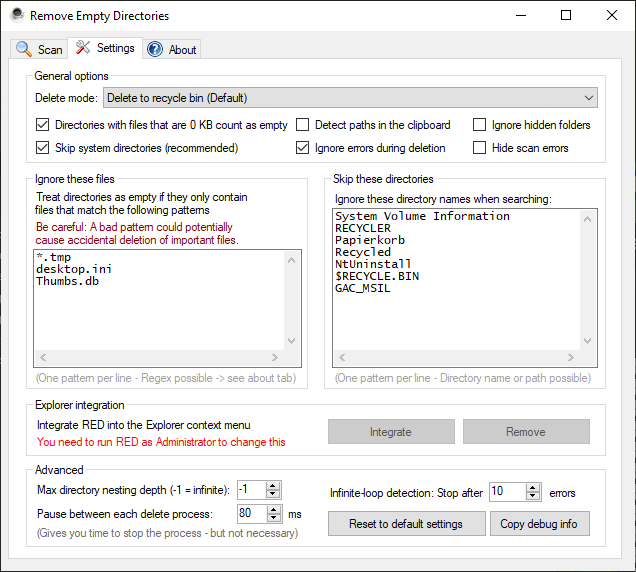Click skip directories list scroll left arrow
The image size is (636, 572).
click(342, 357)
